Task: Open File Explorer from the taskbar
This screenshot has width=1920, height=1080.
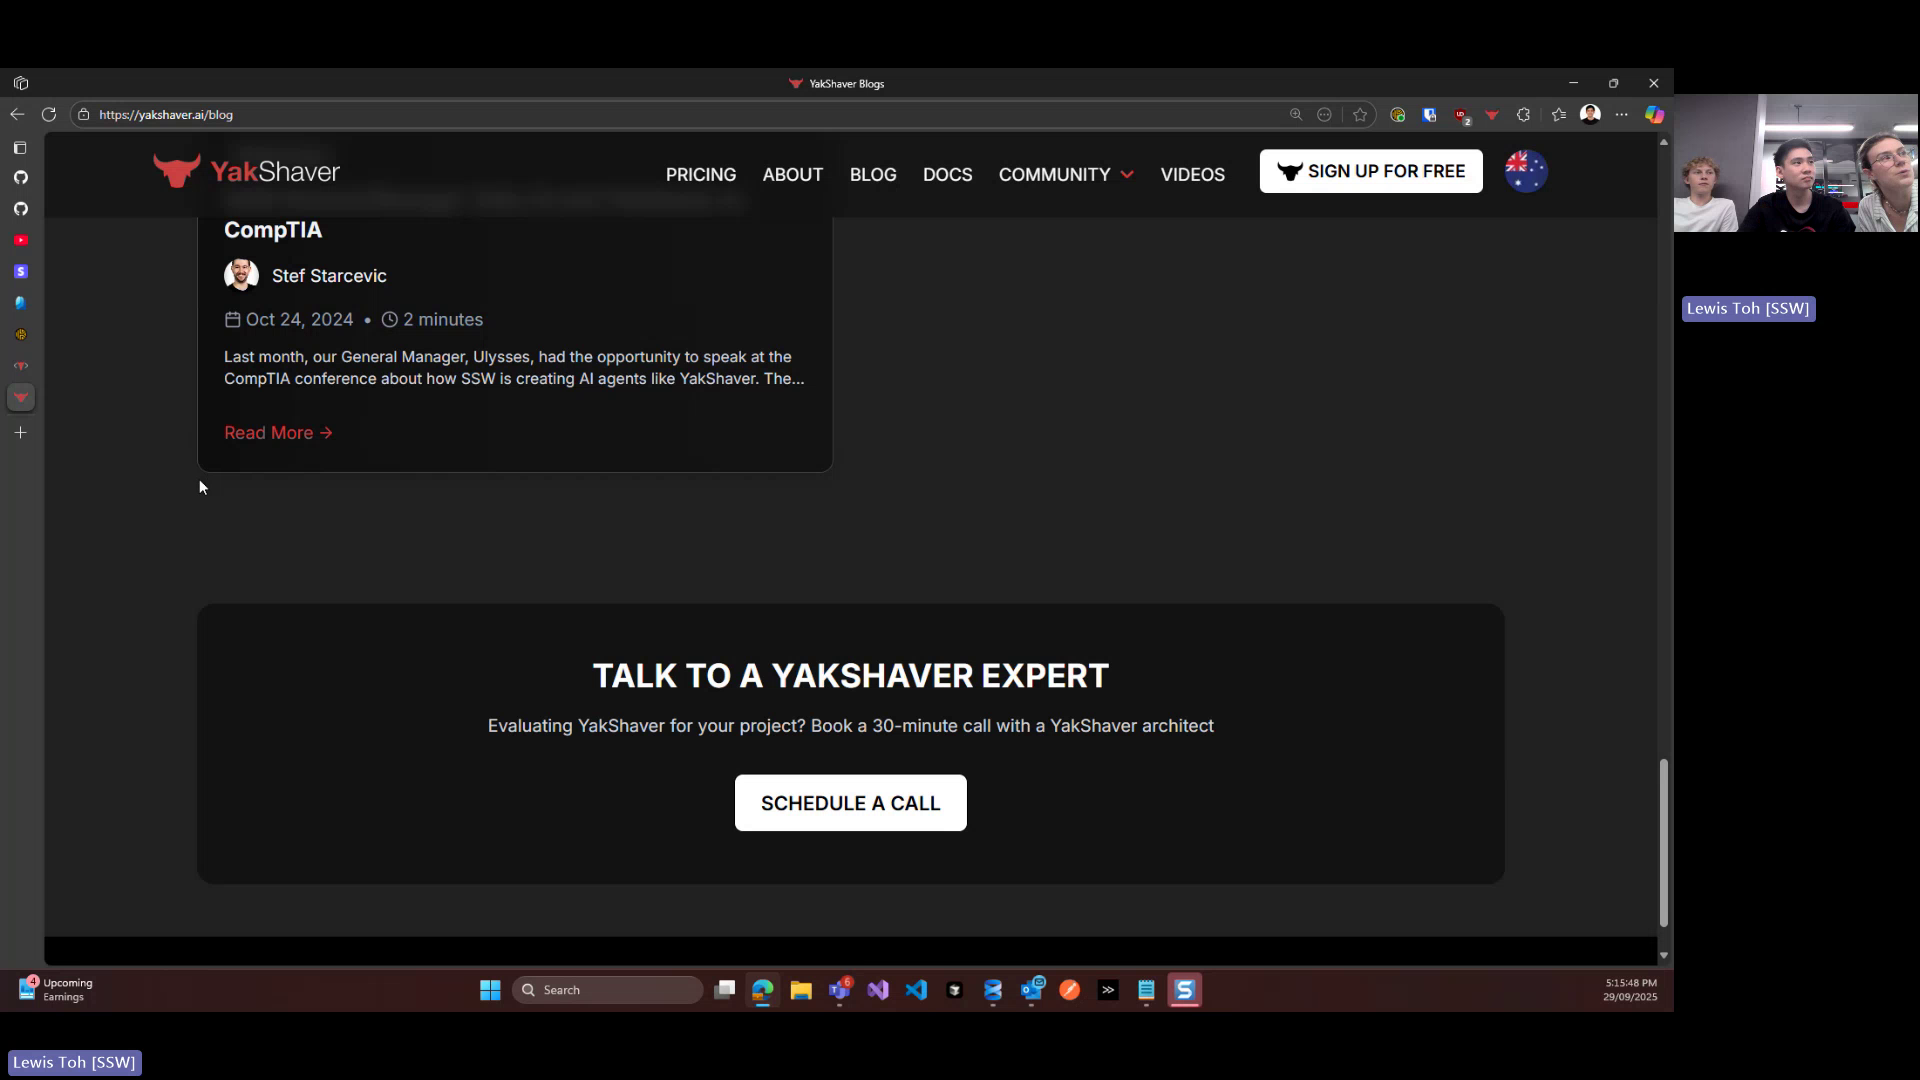Action: pyautogui.click(x=800, y=990)
